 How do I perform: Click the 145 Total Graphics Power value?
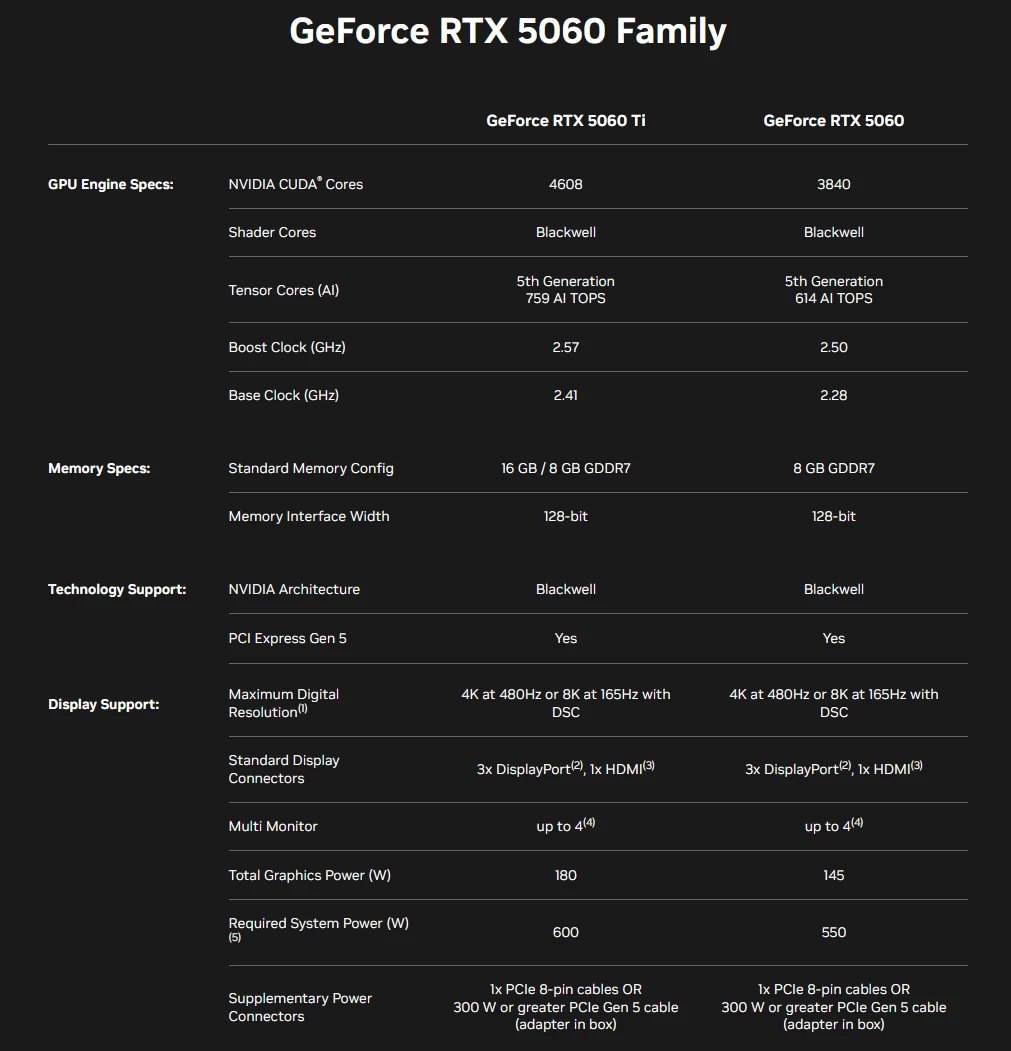point(833,875)
